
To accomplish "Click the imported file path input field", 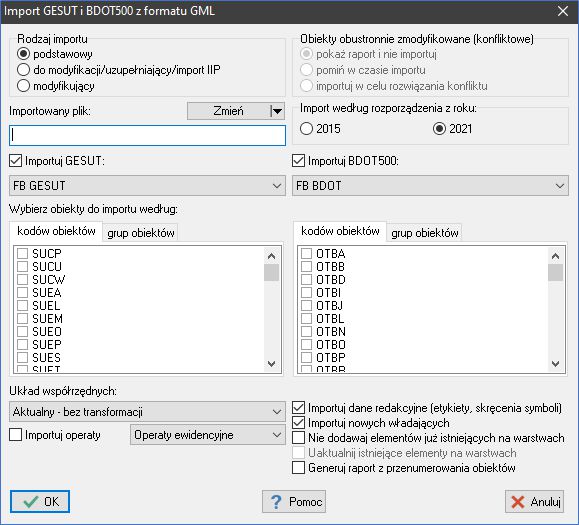I will (147, 135).
